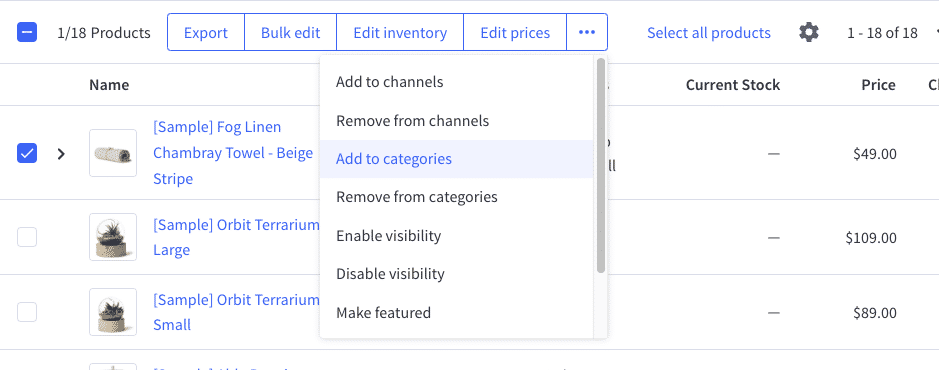Click the dropdown menu scrollbar
This screenshot has width=939, height=370.
coord(601,166)
